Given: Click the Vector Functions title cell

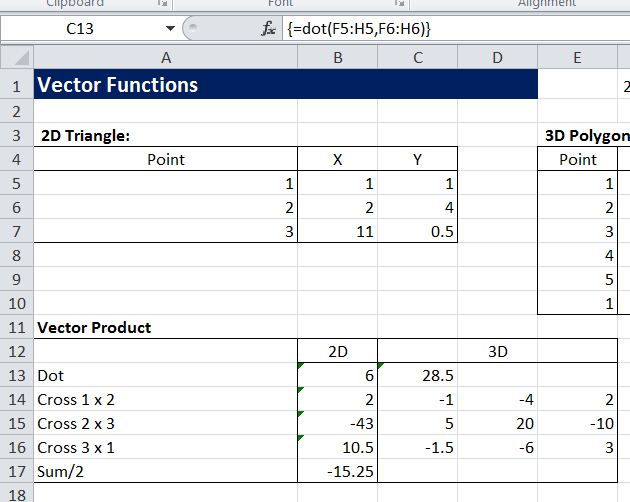Looking at the screenshot, I should (x=165, y=85).
